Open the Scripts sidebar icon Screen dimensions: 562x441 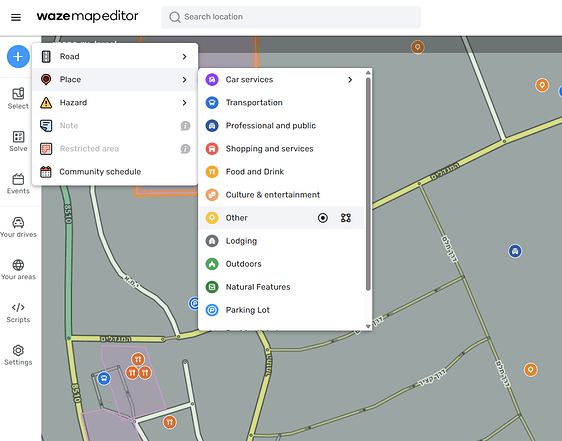coord(18,312)
